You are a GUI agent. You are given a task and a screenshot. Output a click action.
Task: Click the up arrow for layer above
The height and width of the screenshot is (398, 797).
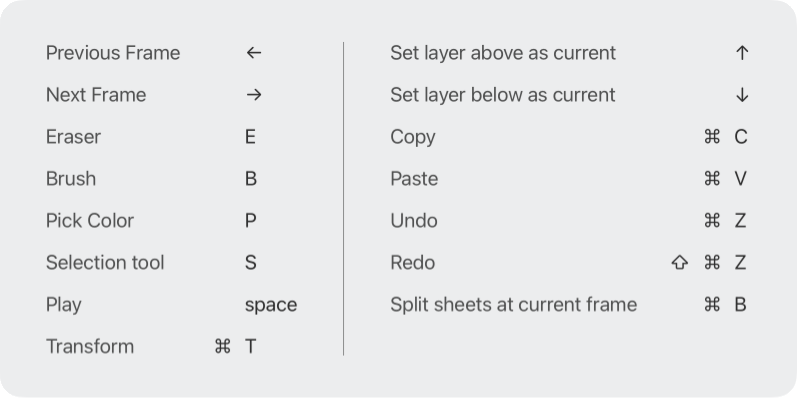tap(742, 52)
